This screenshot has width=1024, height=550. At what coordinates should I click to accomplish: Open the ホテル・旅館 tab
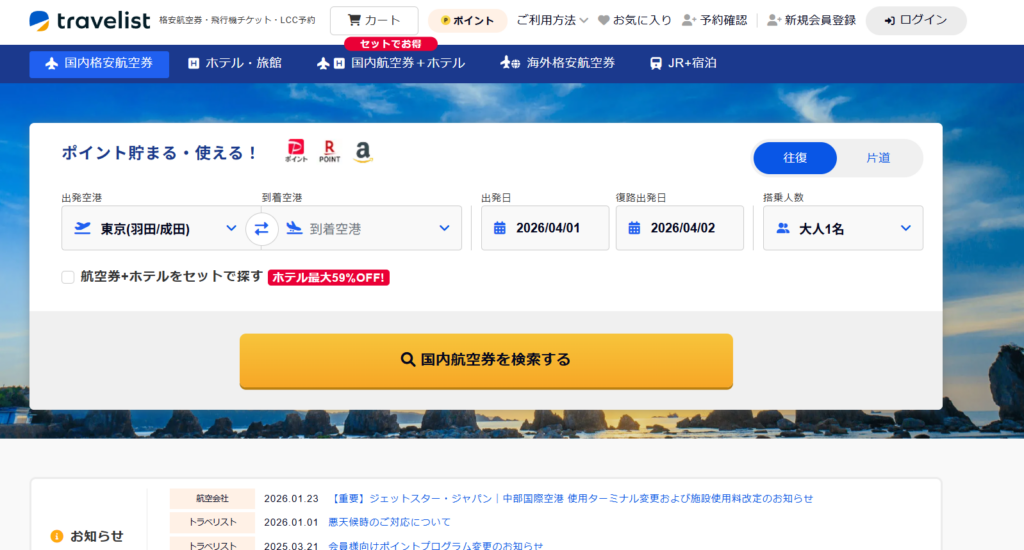pos(235,63)
